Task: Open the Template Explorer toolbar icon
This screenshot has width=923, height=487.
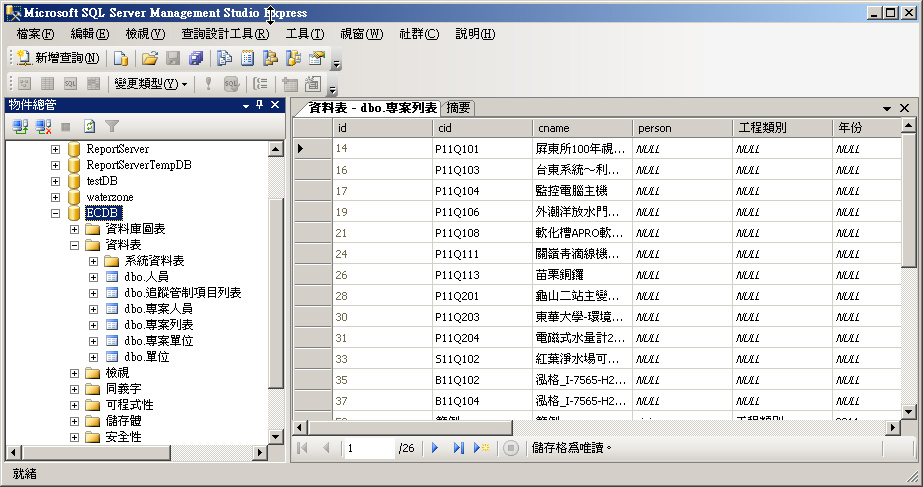Action: tap(293, 58)
